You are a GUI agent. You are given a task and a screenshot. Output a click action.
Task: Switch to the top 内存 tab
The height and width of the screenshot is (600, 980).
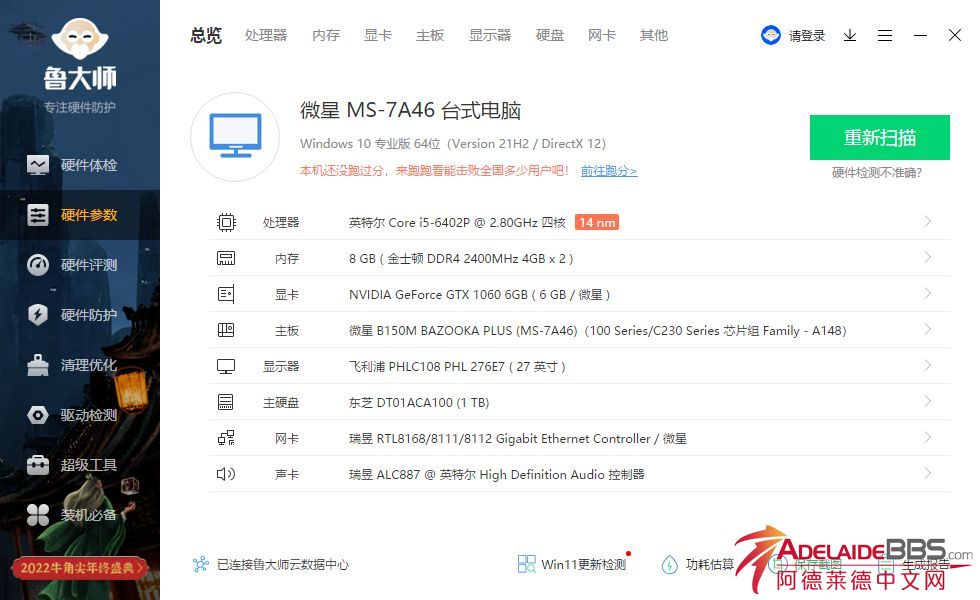tap(326, 35)
